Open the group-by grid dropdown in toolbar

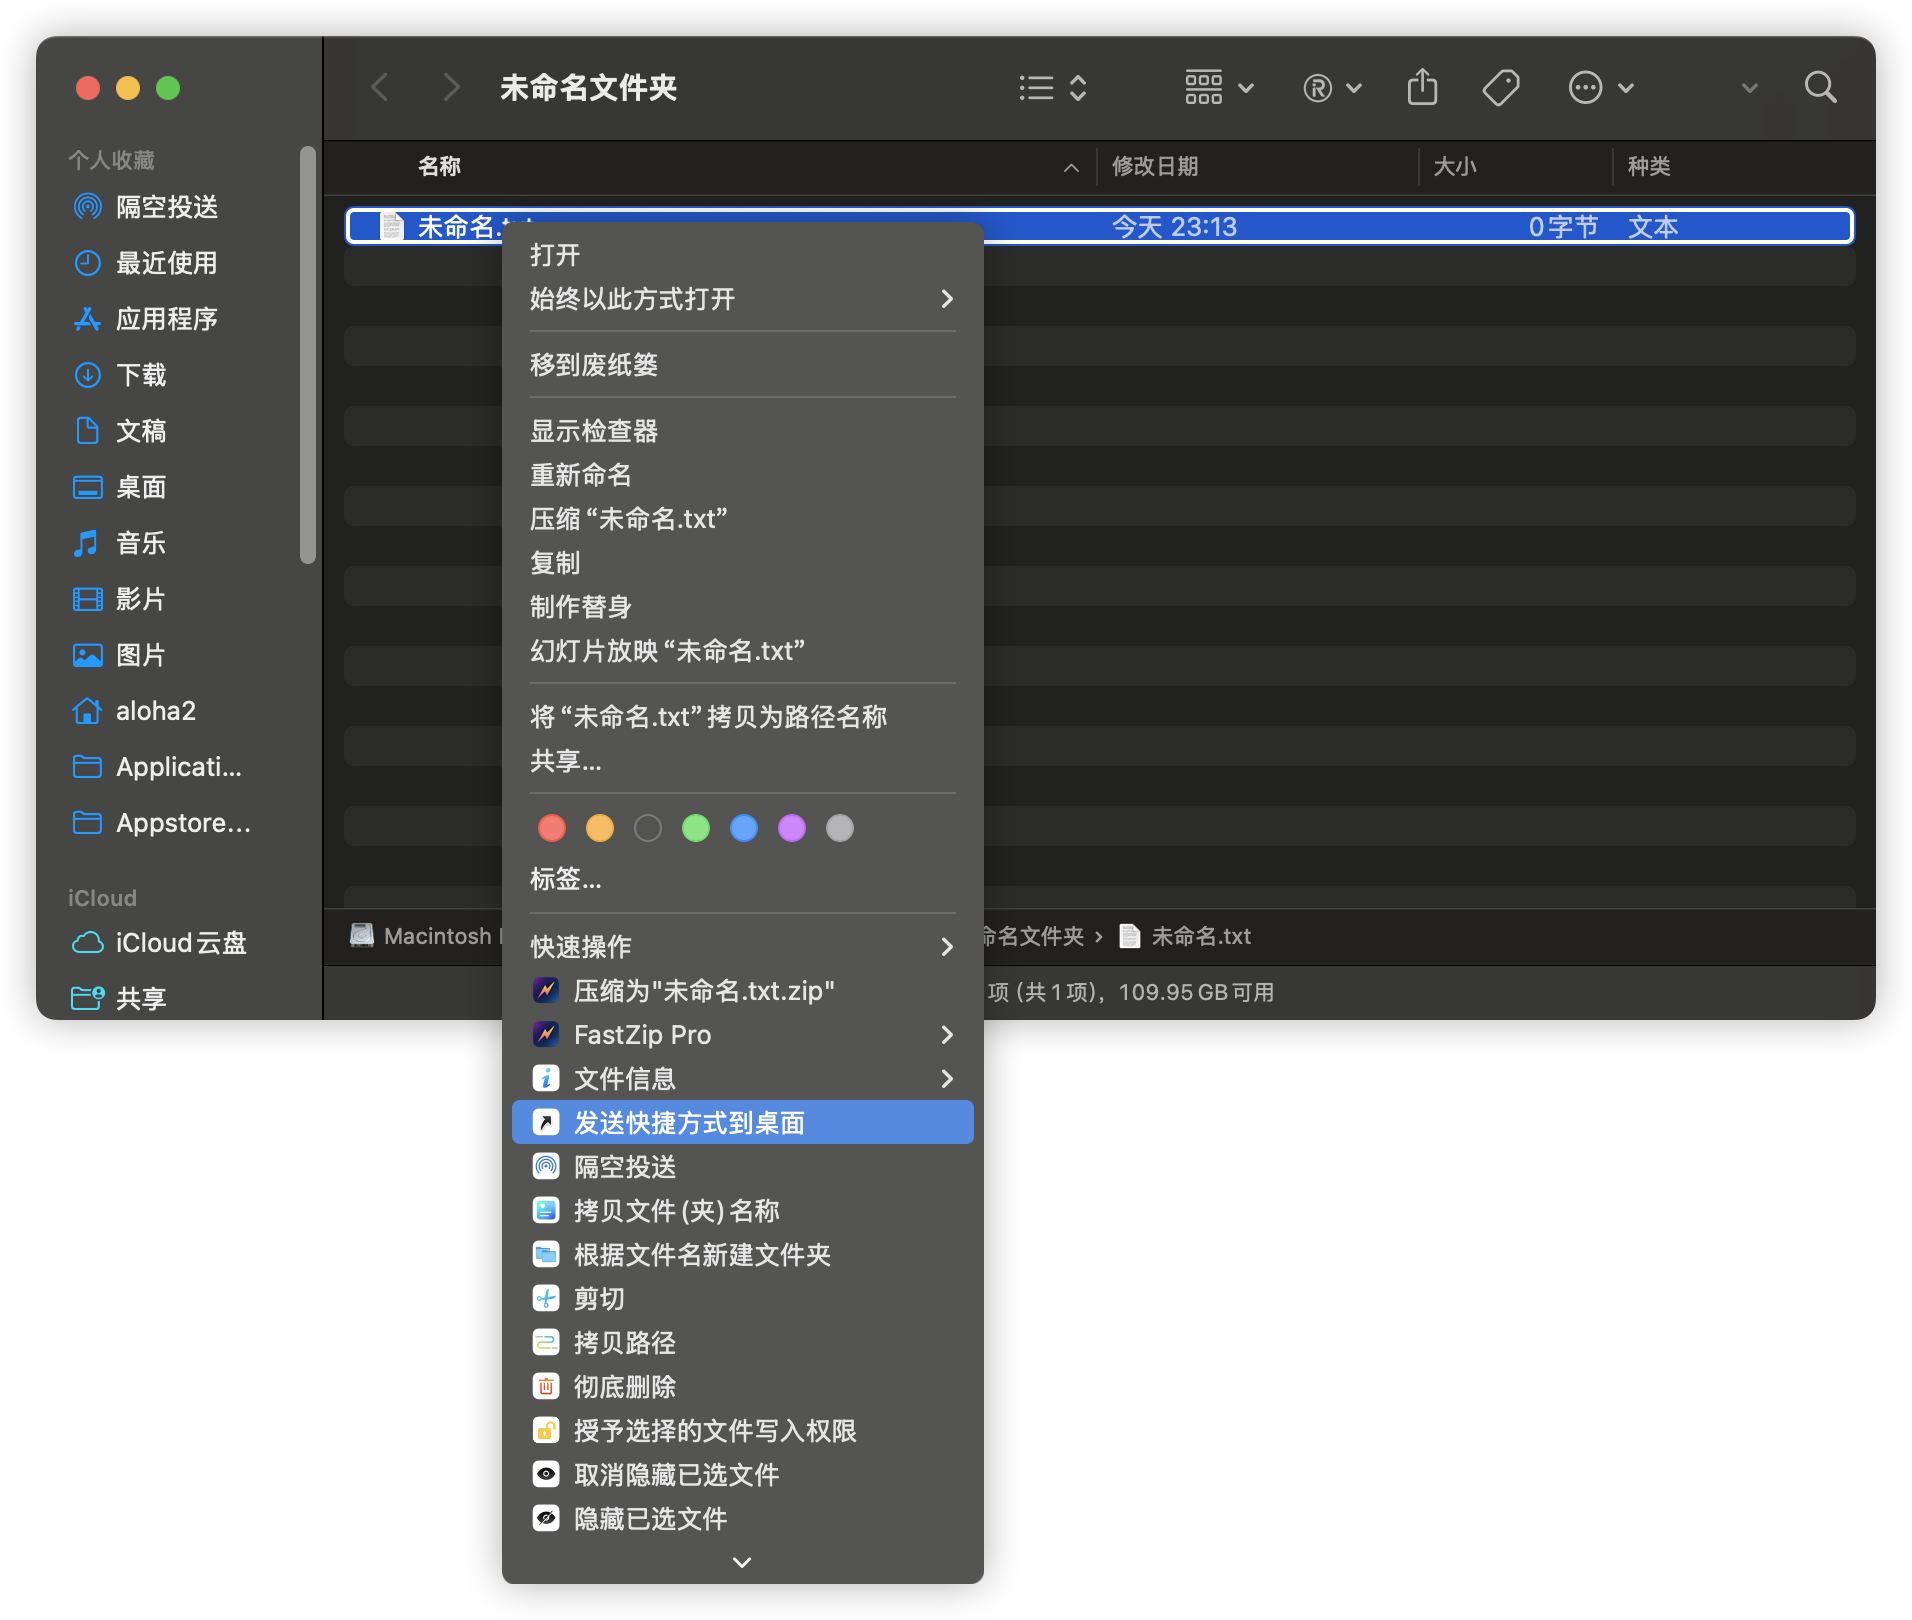(x=1218, y=88)
